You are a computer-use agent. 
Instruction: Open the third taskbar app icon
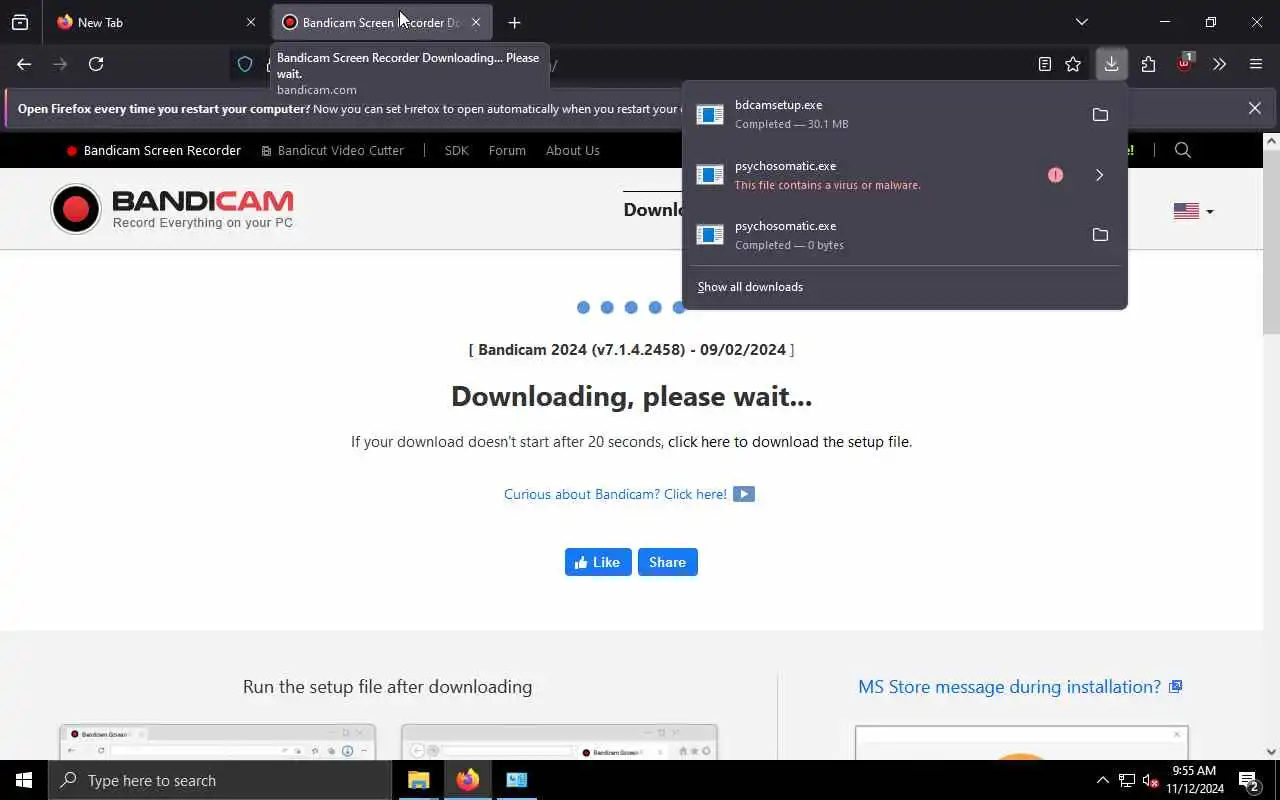tap(517, 780)
